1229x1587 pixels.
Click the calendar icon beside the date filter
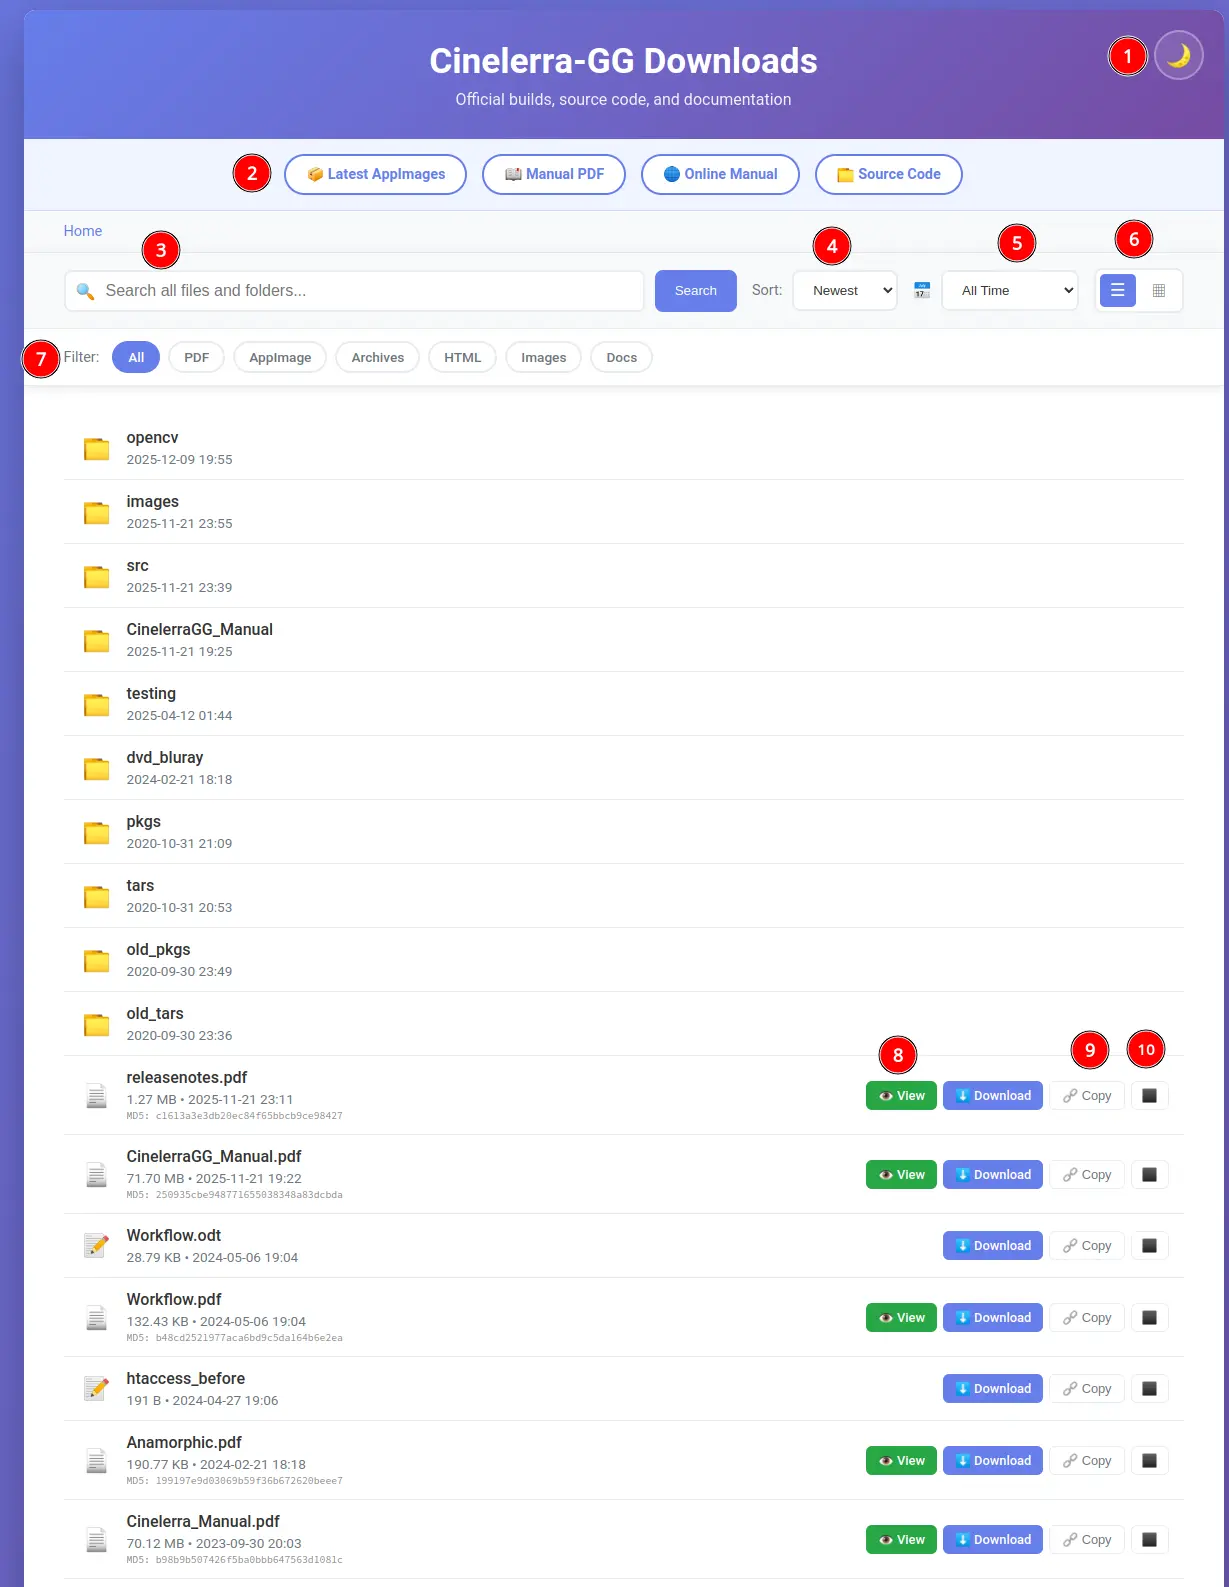point(922,290)
